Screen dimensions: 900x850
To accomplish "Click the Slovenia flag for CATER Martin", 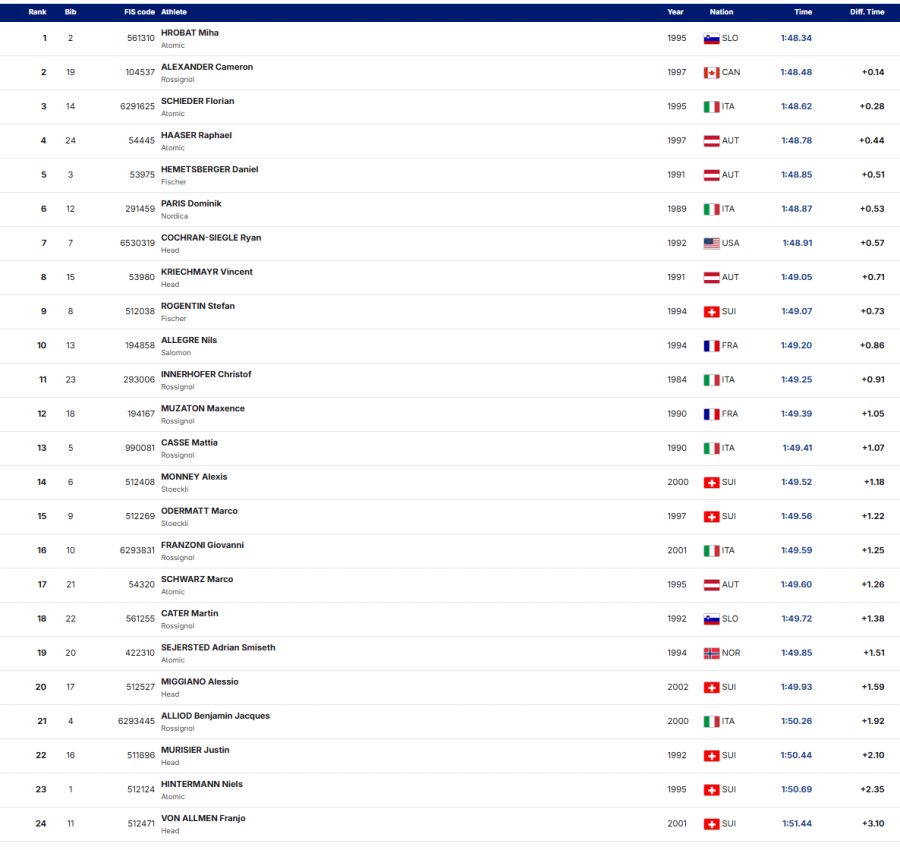I will [711, 619].
